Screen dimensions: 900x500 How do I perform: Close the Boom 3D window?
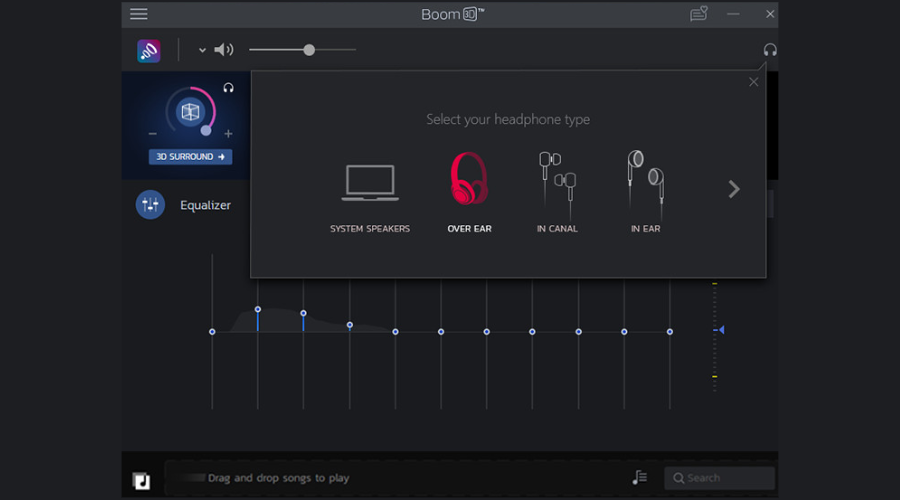tap(770, 14)
